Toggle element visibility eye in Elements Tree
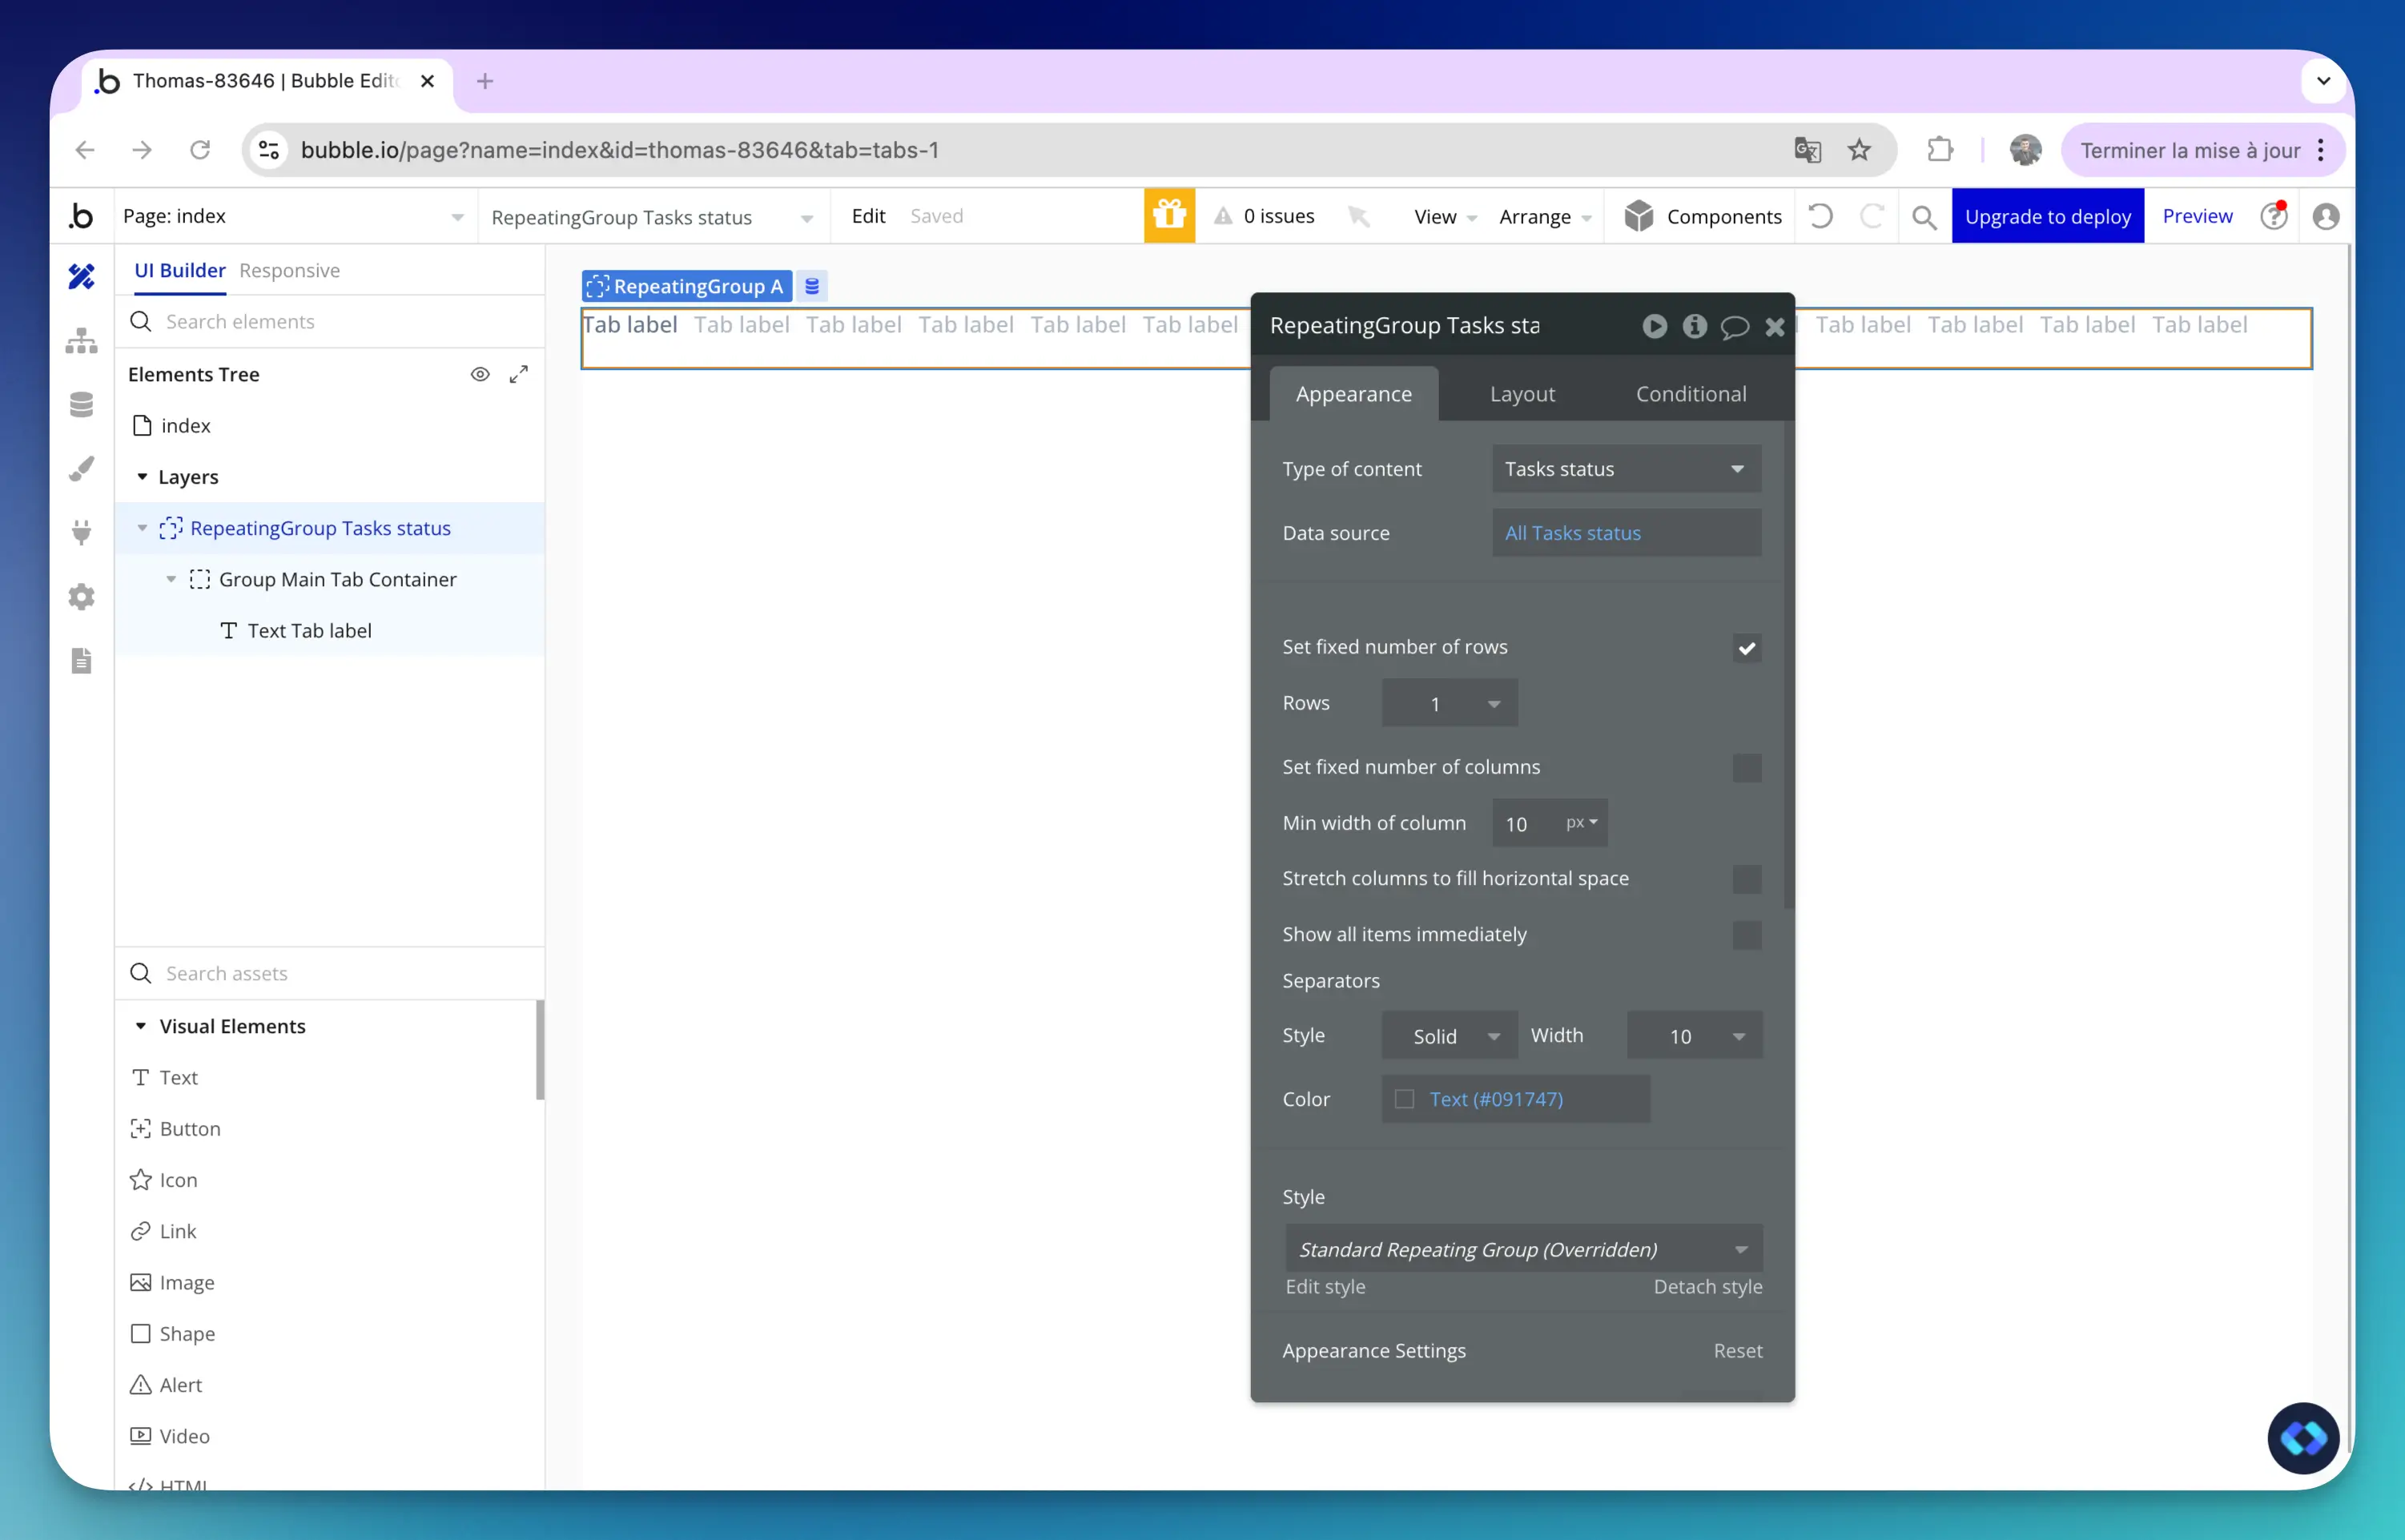The height and width of the screenshot is (1540, 2405). pos(480,374)
